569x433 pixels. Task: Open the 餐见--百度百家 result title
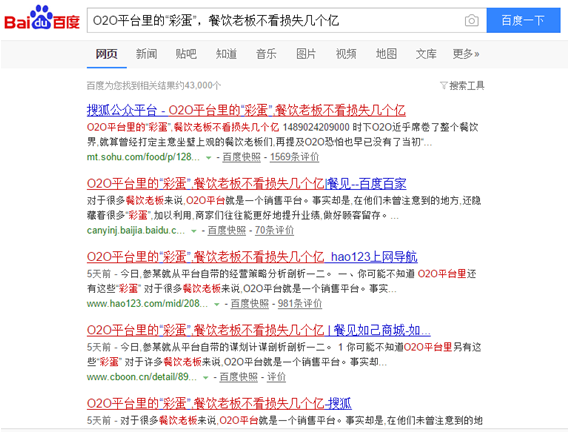(246, 184)
